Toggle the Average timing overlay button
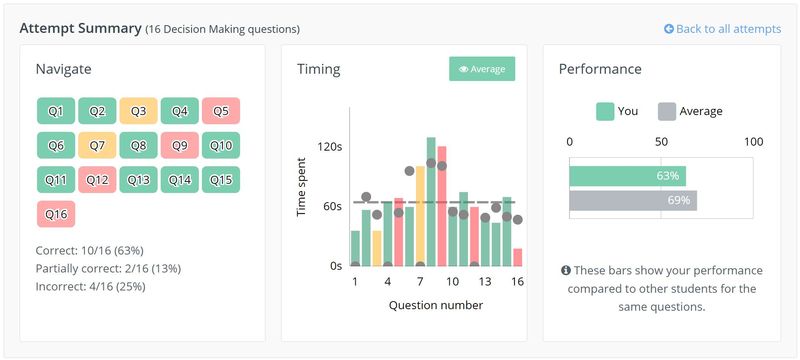This screenshot has width=800, height=360. coord(482,69)
